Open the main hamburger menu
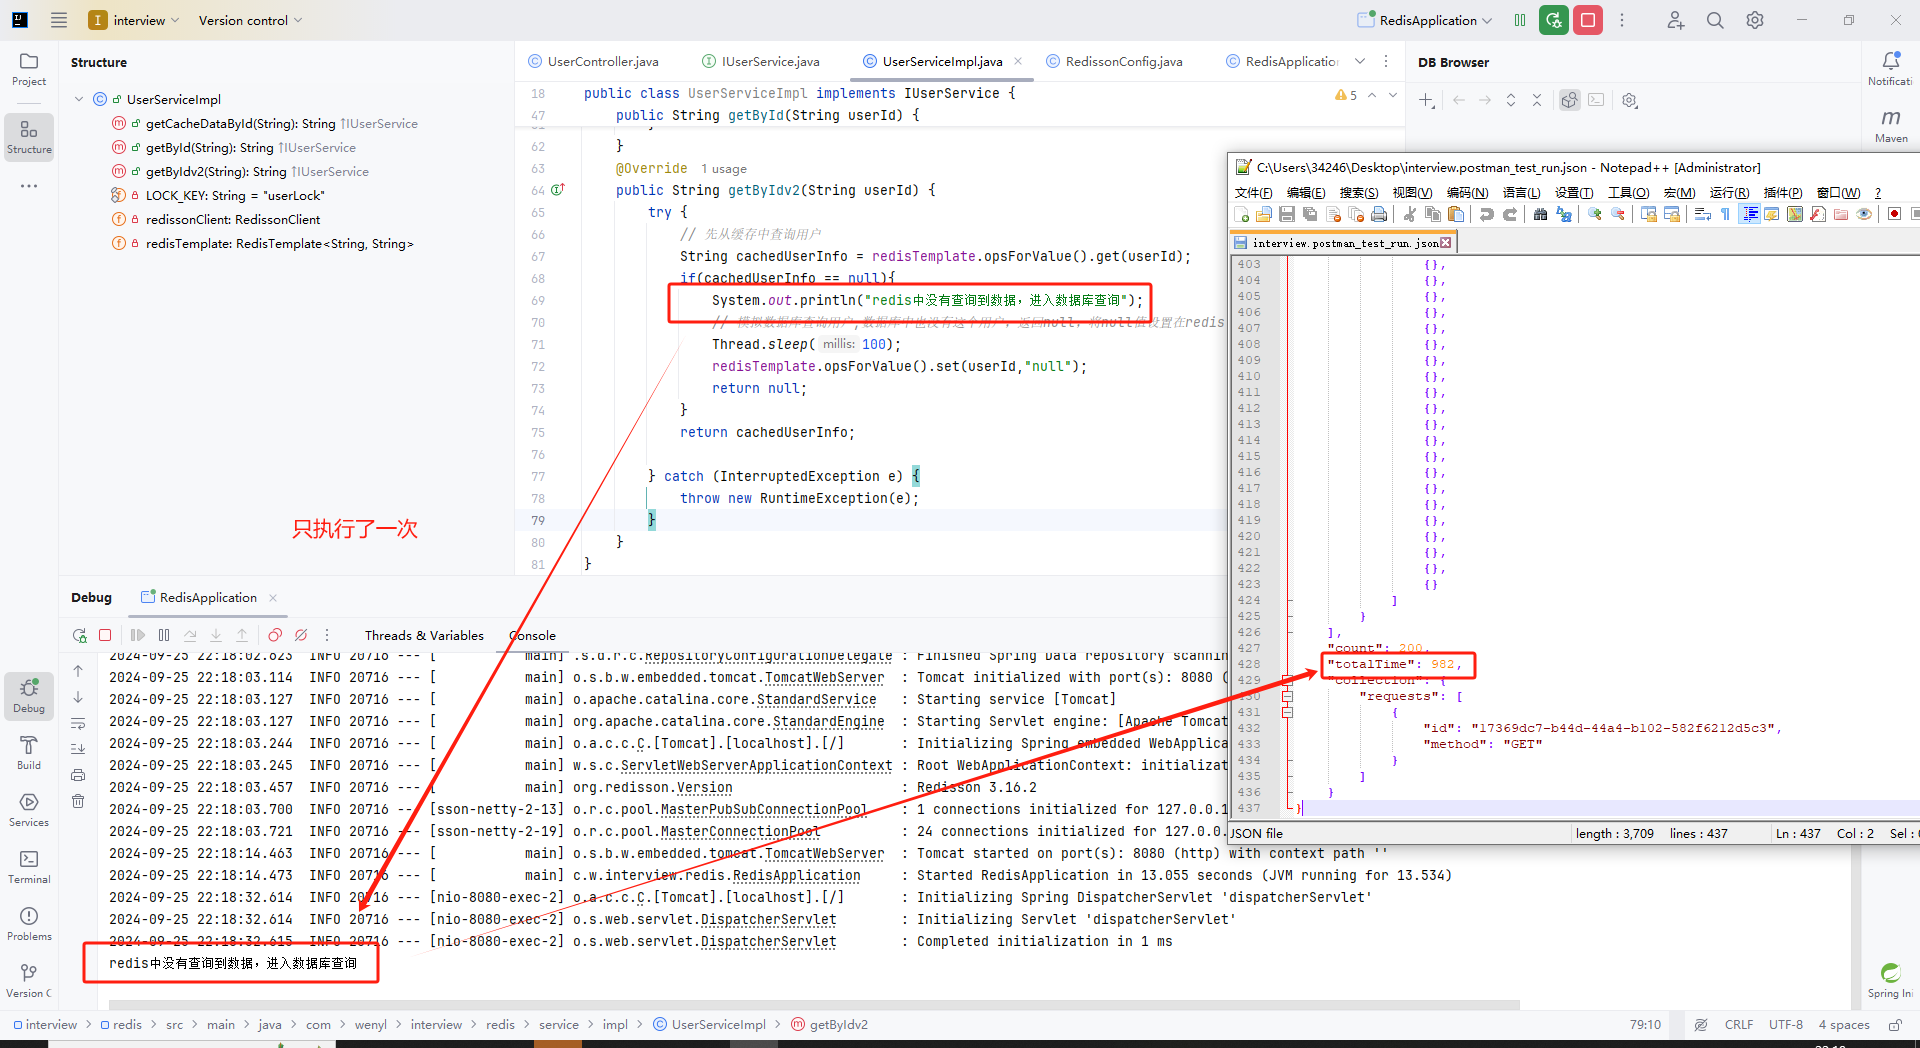 [x=59, y=20]
